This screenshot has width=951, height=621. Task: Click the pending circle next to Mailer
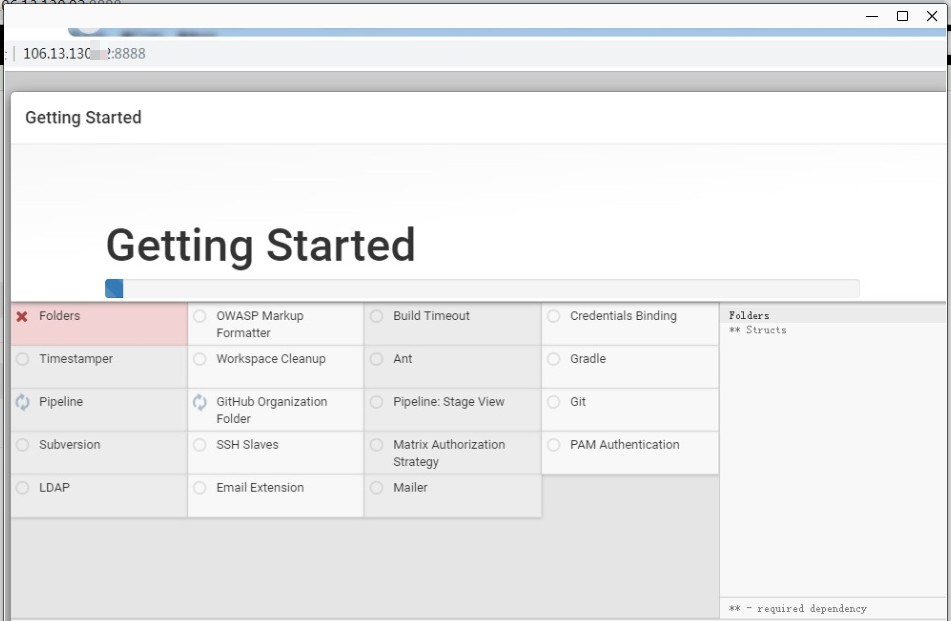(x=377, y=488)
